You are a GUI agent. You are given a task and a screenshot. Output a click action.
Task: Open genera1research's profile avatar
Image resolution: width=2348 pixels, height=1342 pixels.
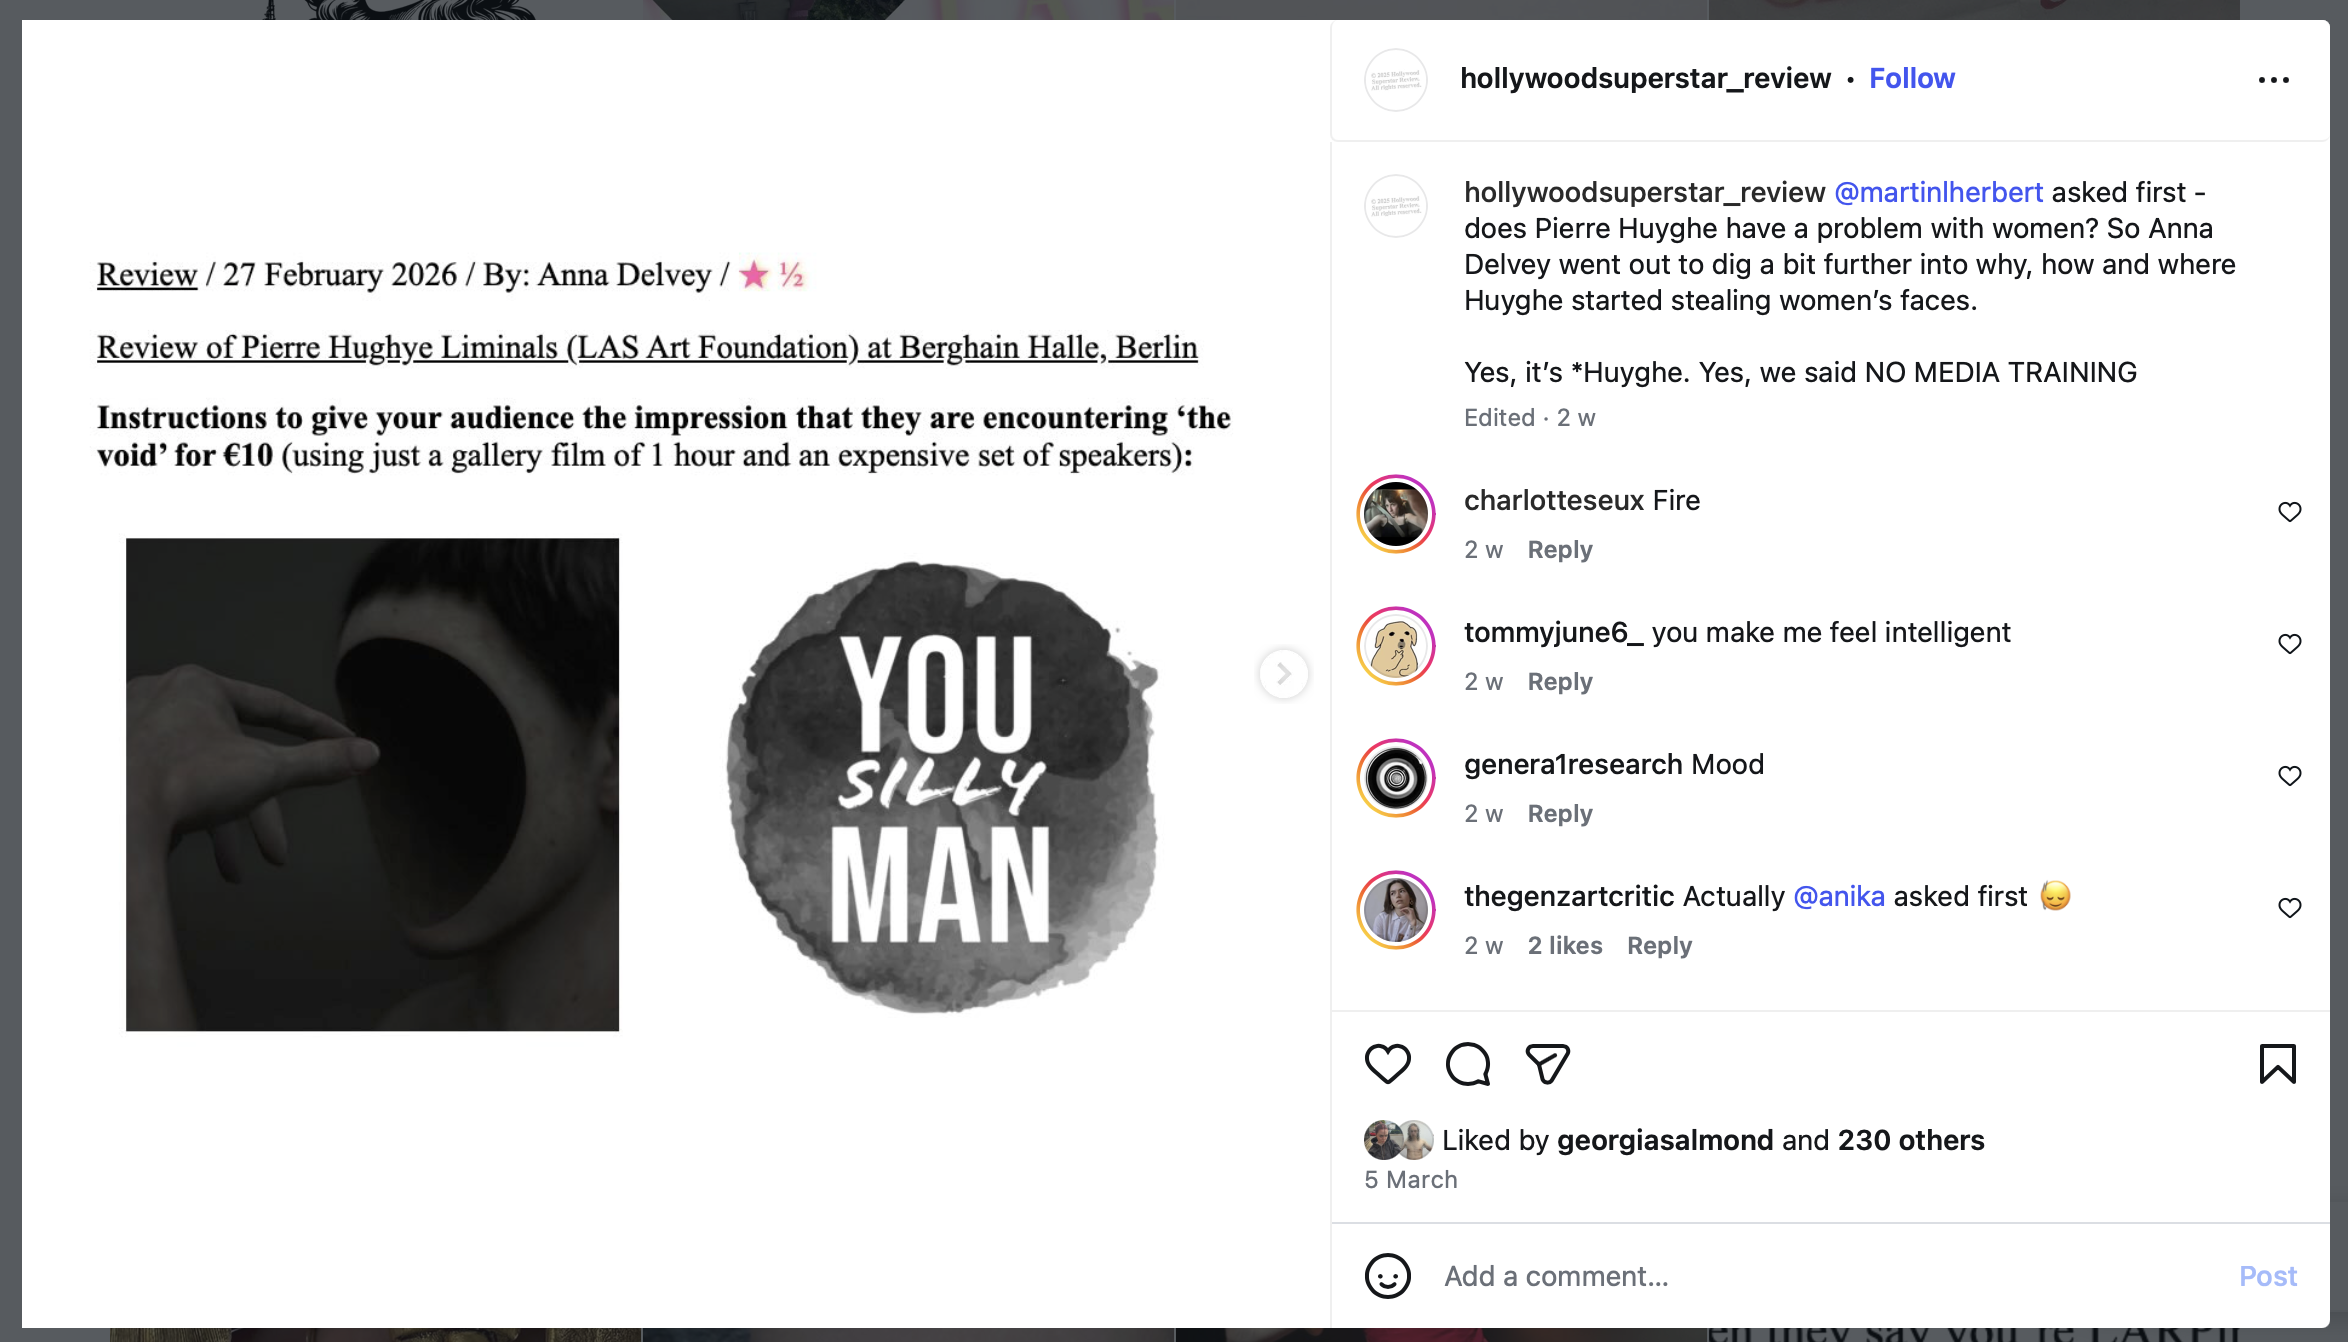point(1395,778)
